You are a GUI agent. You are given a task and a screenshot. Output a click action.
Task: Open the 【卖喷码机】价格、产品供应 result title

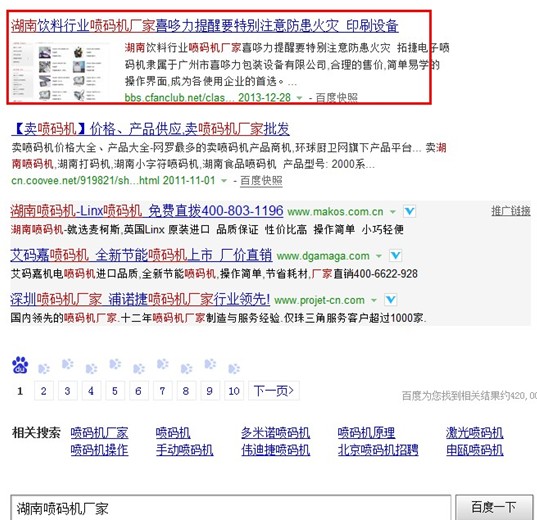[150, 129]
